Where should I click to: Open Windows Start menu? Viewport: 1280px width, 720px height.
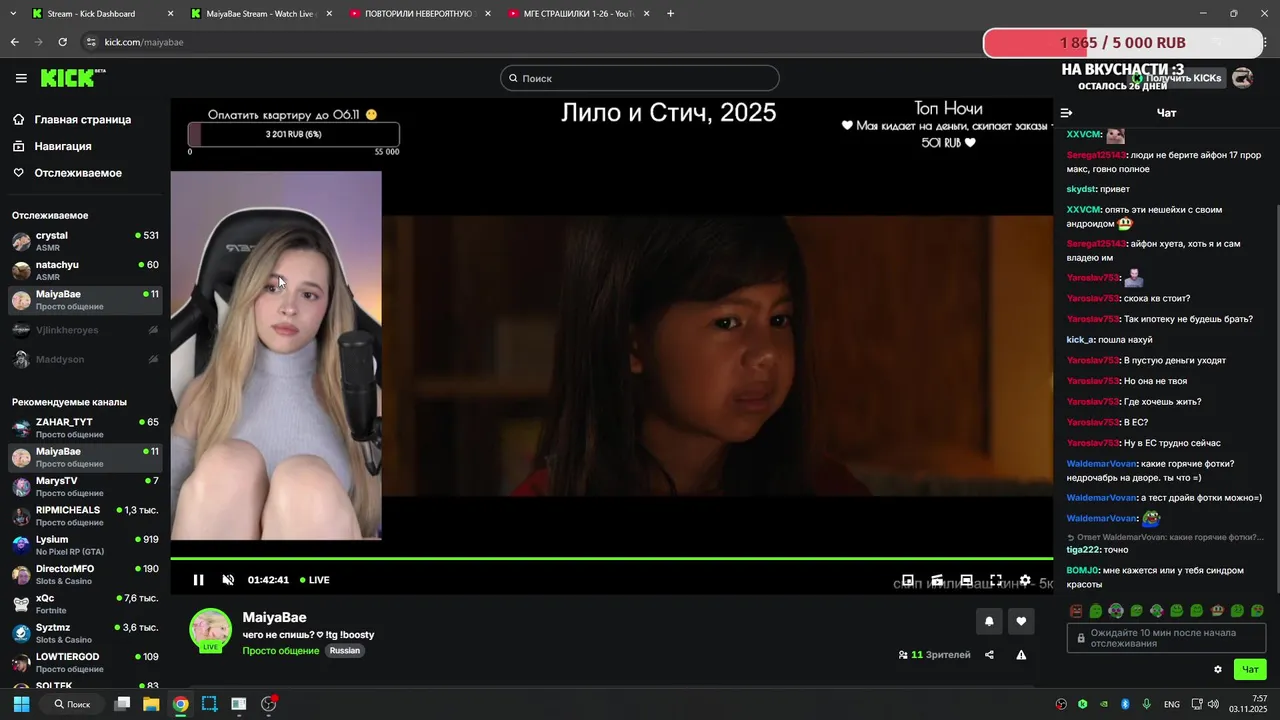point(21,704)
